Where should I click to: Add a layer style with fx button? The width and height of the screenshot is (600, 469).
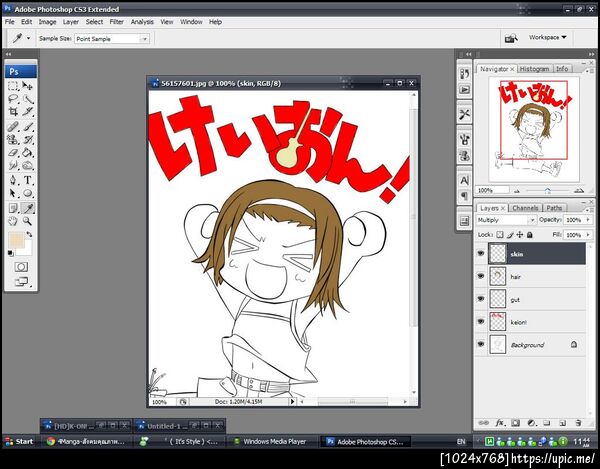[500, 423]
